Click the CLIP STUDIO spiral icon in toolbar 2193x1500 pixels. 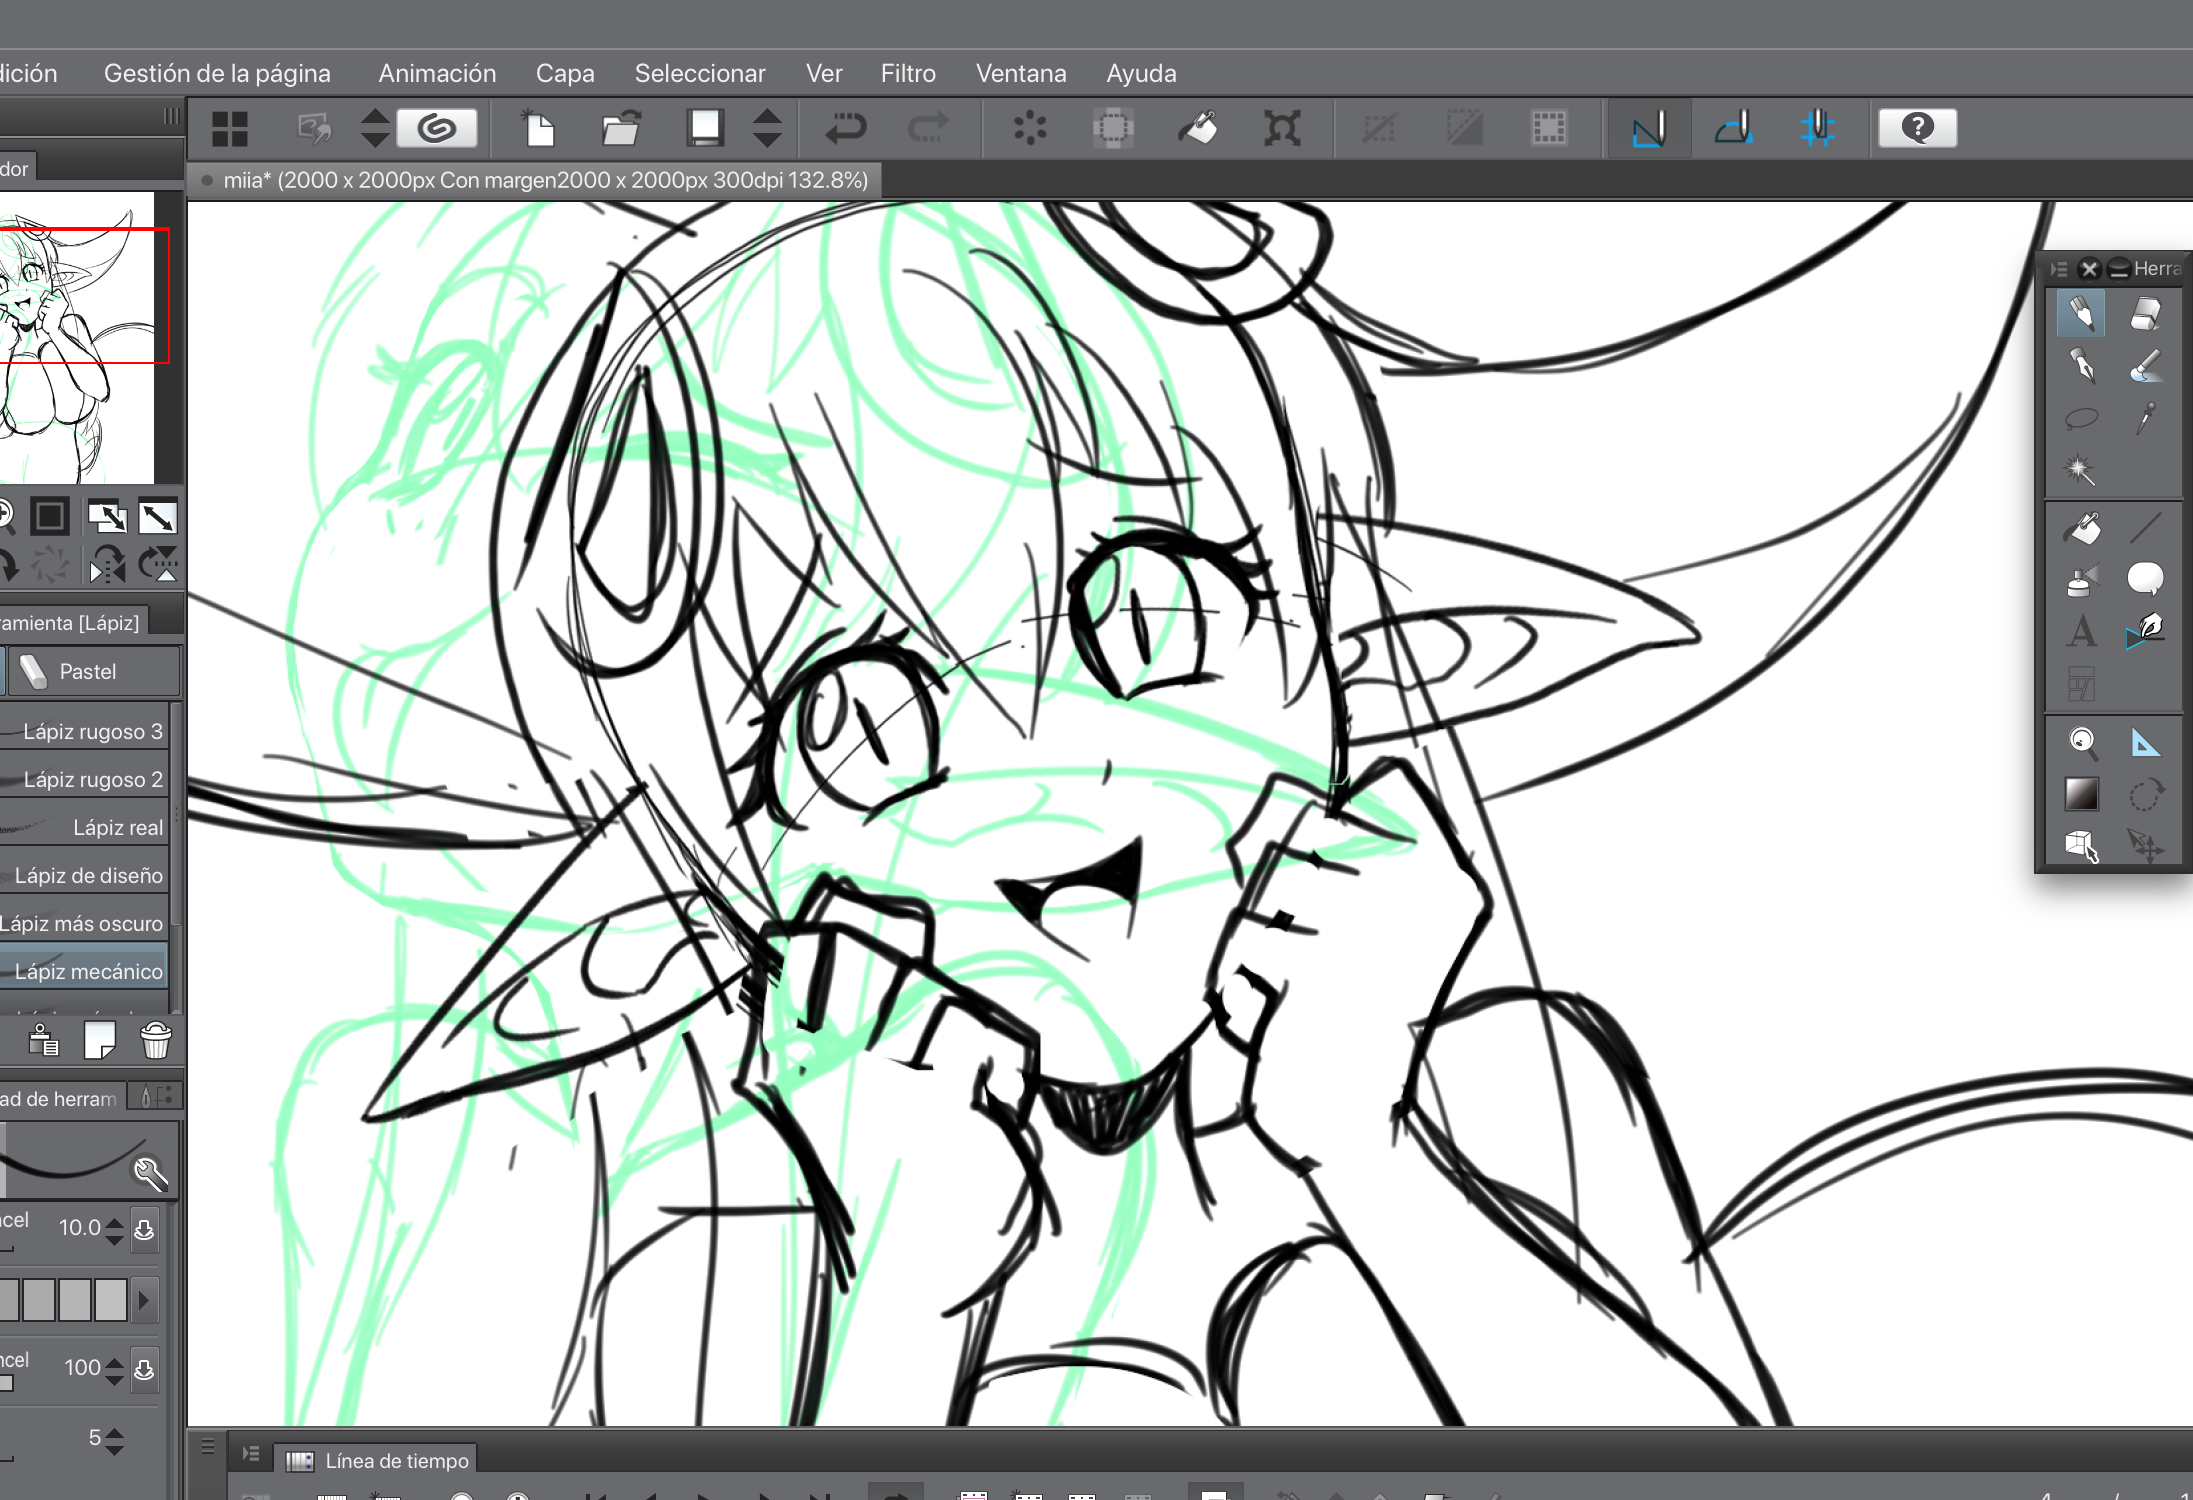pyautogui.click(x=437, y=128)
